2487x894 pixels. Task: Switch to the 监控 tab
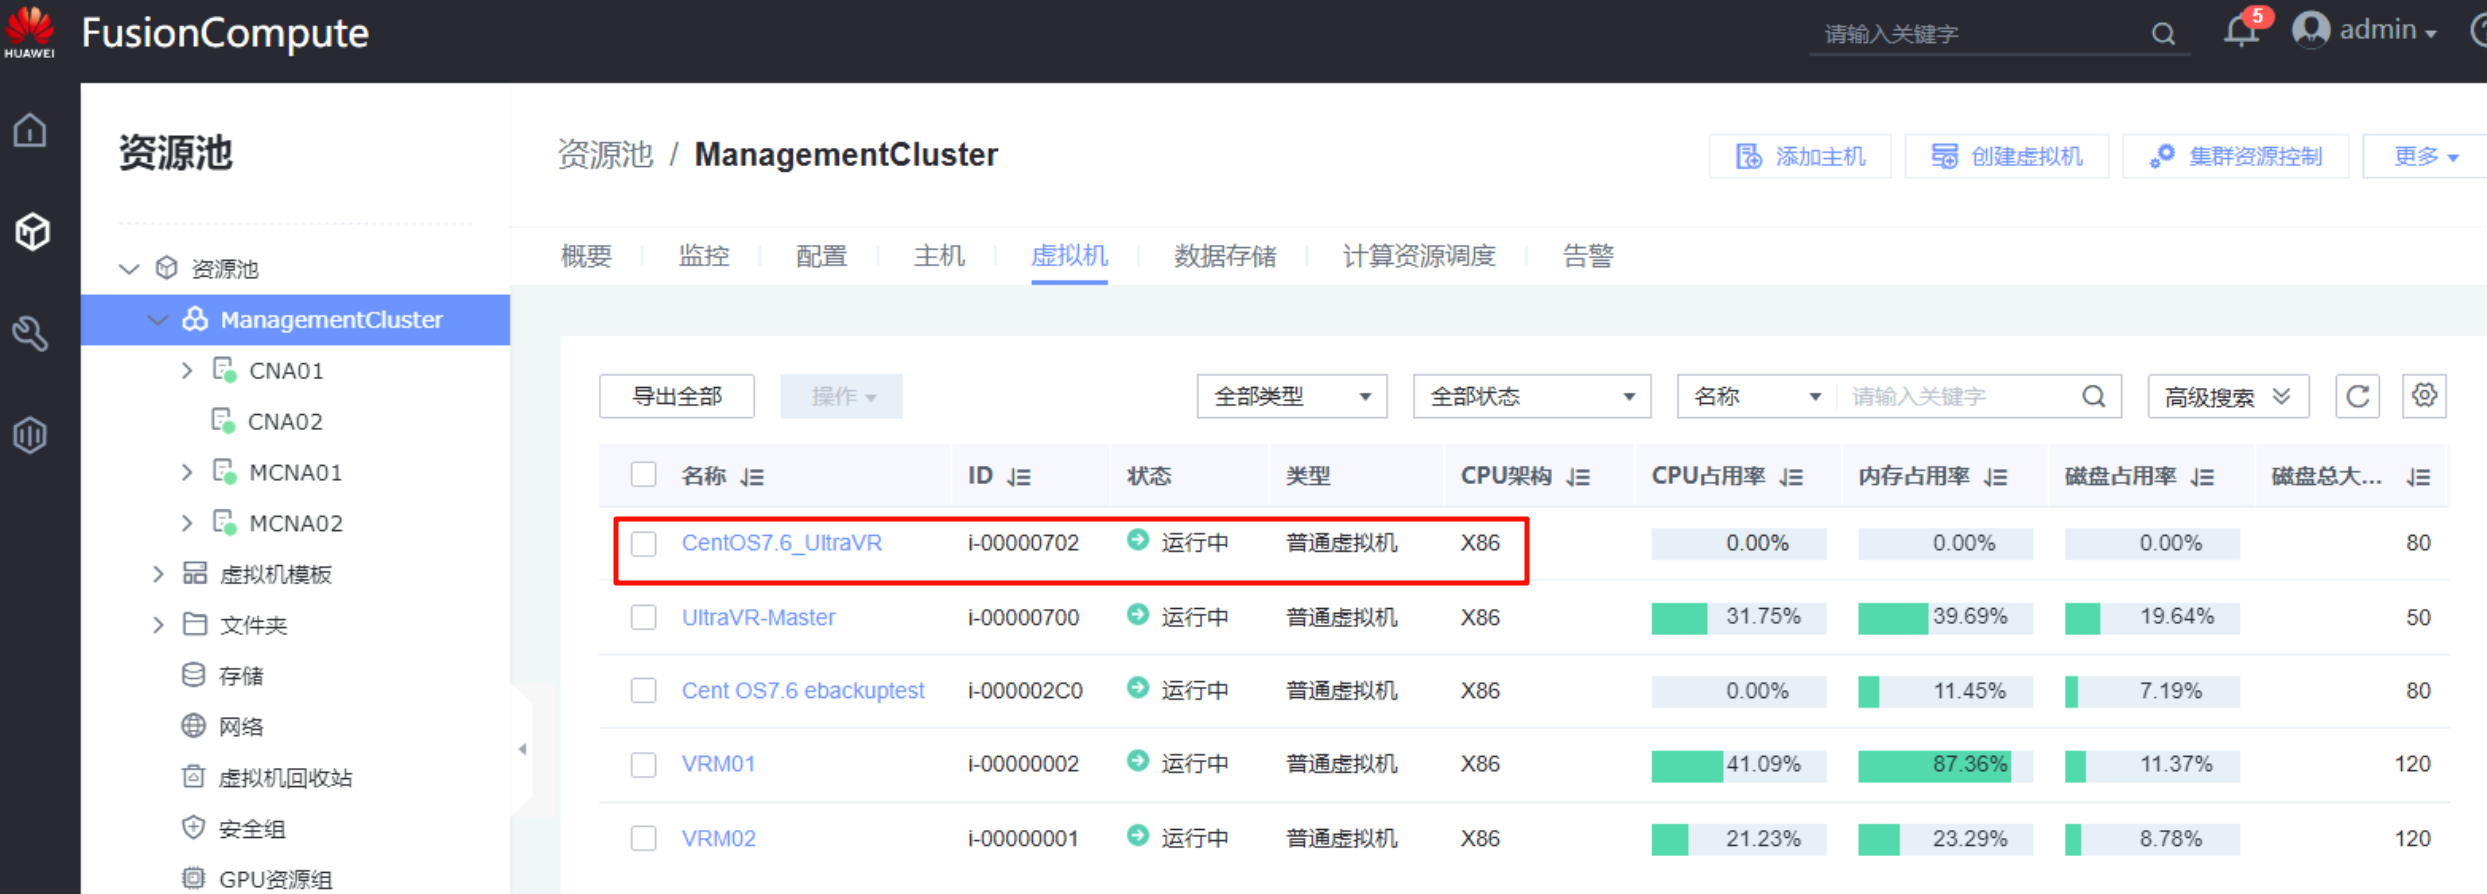click(703, 256)
